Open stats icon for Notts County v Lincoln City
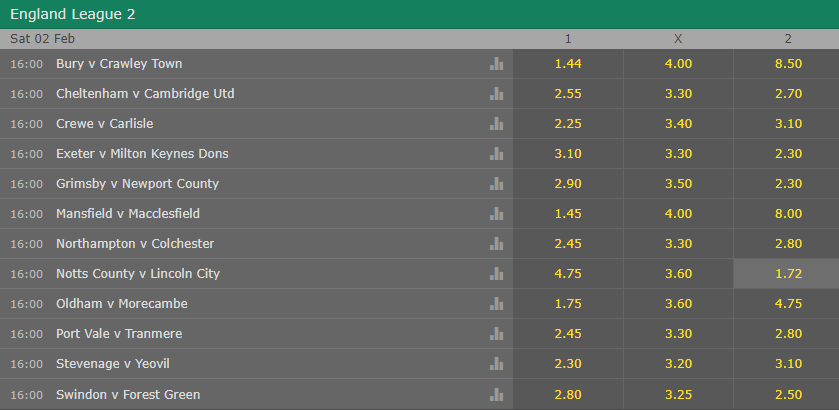 coord(497,274)
